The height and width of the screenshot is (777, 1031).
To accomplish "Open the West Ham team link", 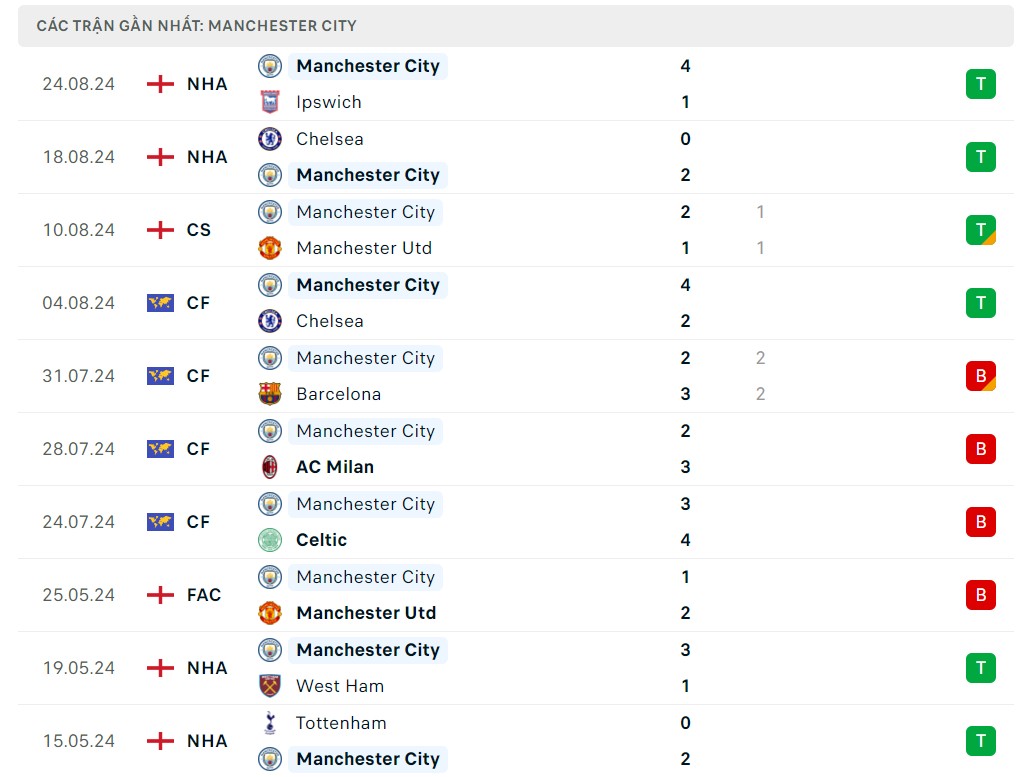I will coord(340,686).
